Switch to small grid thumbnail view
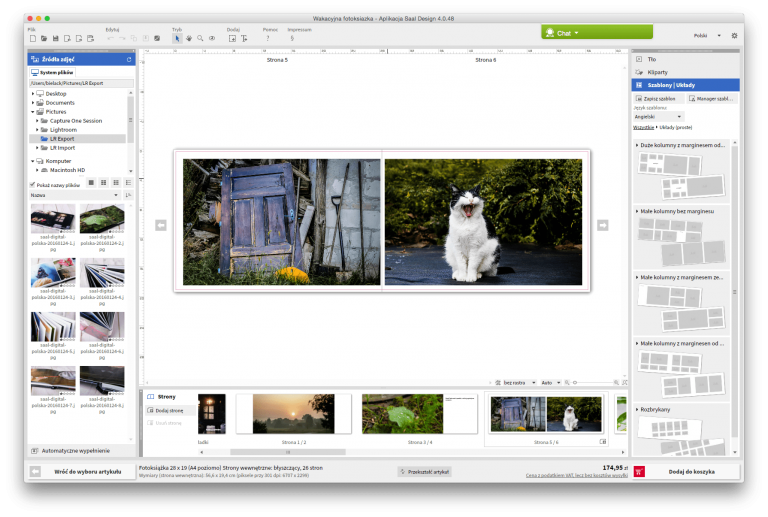This screenshot has width=768, height=517. click(x=116, y=183)
